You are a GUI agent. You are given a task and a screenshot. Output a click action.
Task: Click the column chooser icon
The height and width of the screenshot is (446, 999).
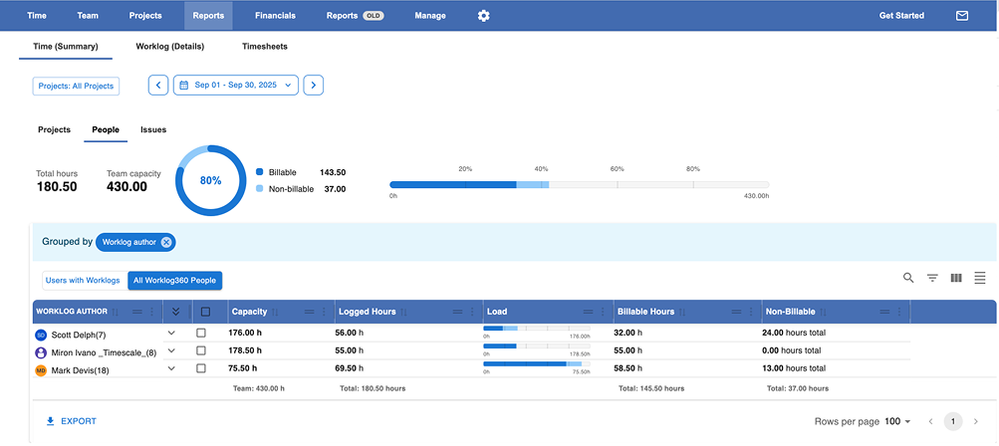pos(956,278)
